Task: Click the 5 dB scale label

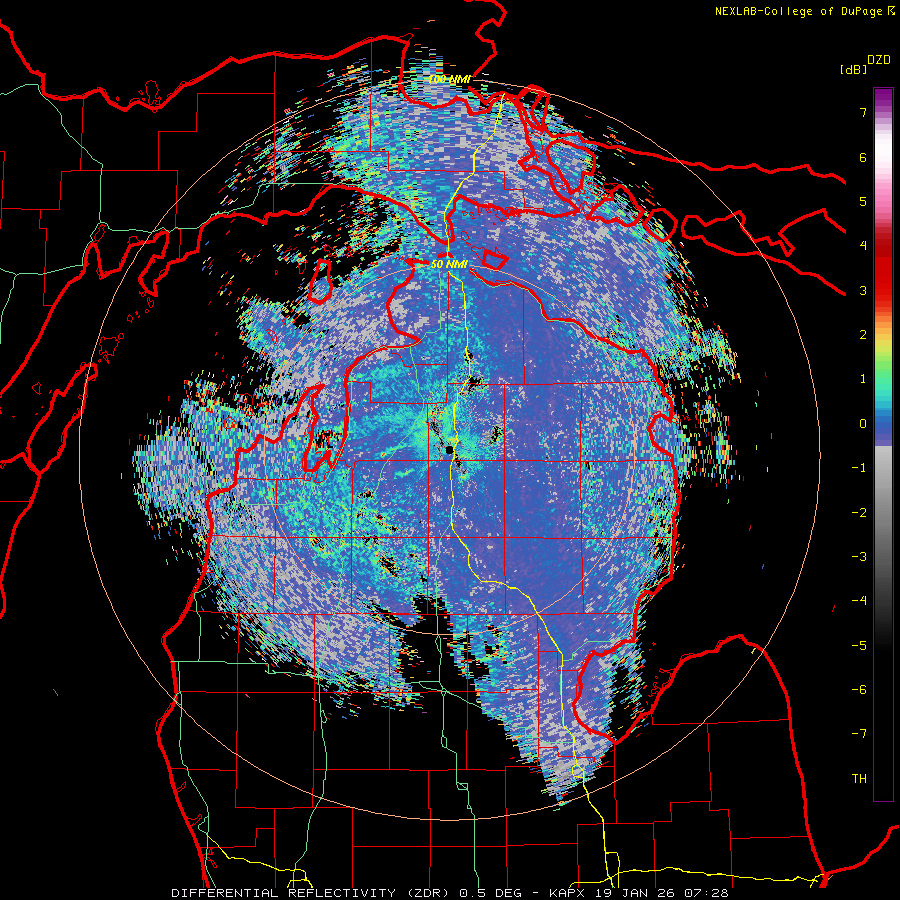Action: click(863, 201)
